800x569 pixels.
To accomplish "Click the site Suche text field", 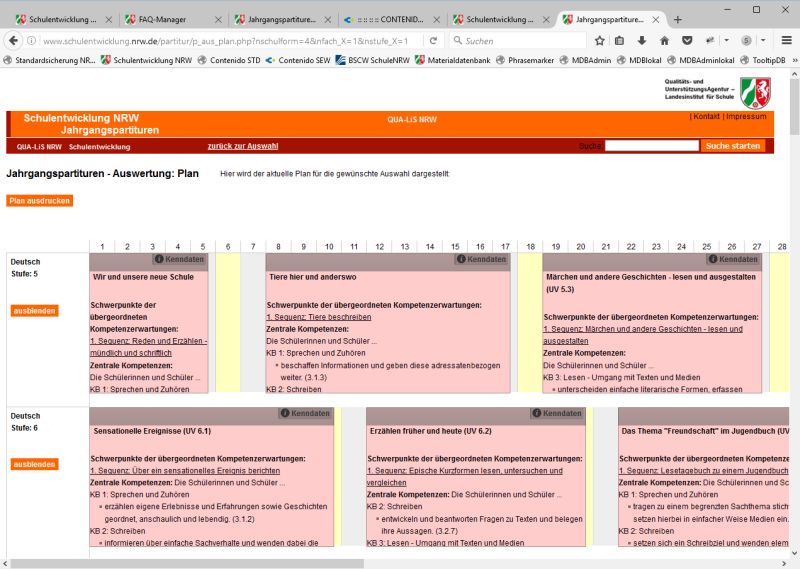I will point(651,146).
